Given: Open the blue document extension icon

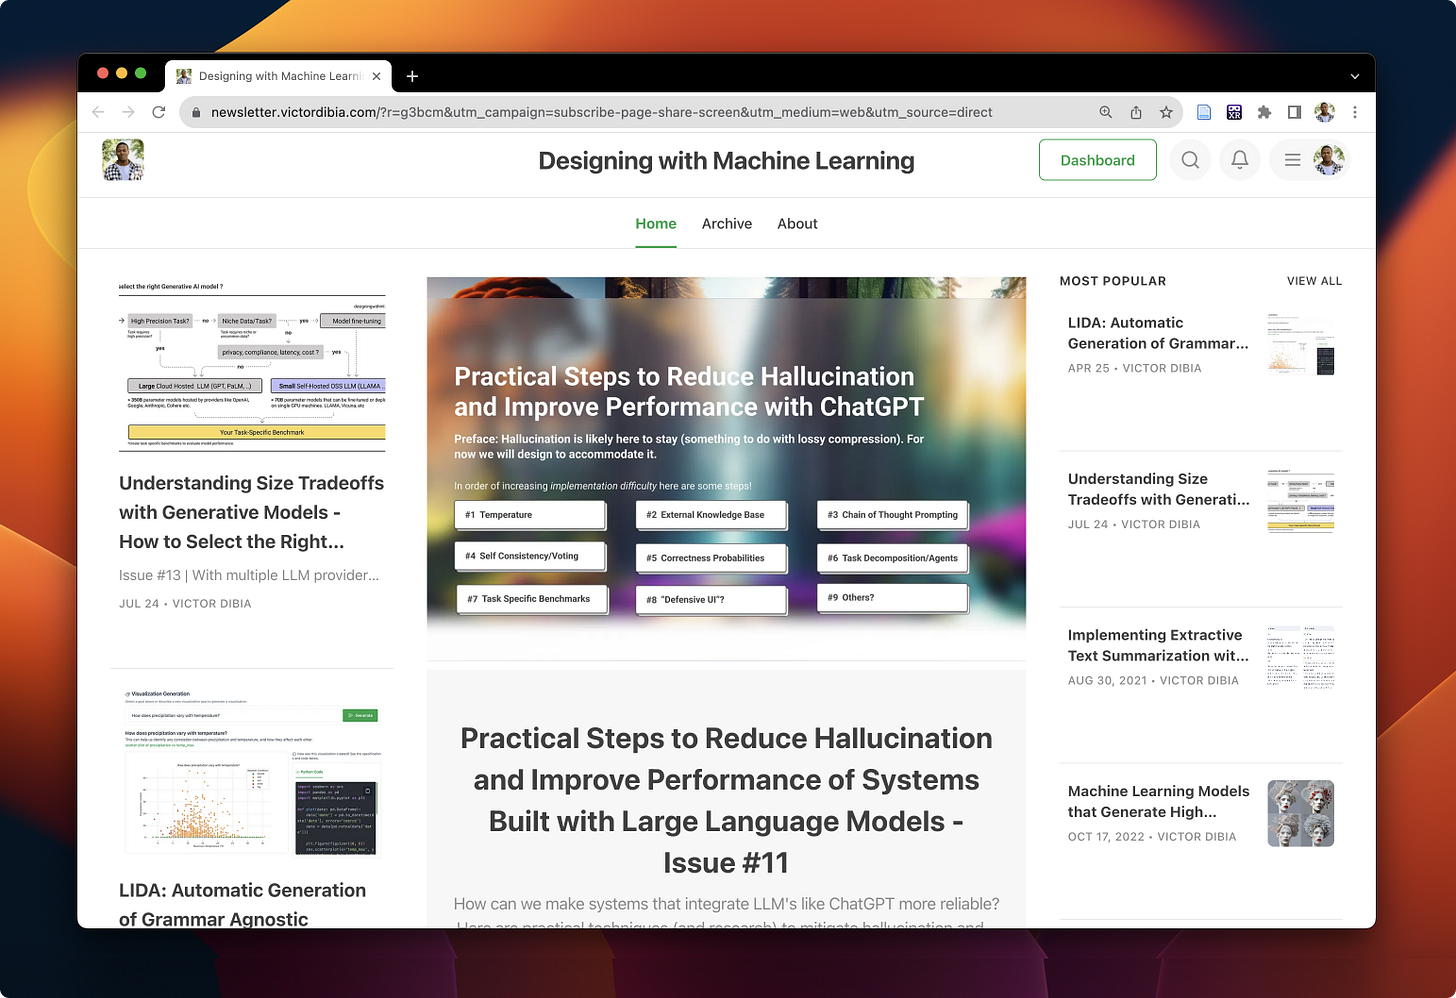Looking at the screenshot, I should pyautogui.click(x=1204, y=112).
